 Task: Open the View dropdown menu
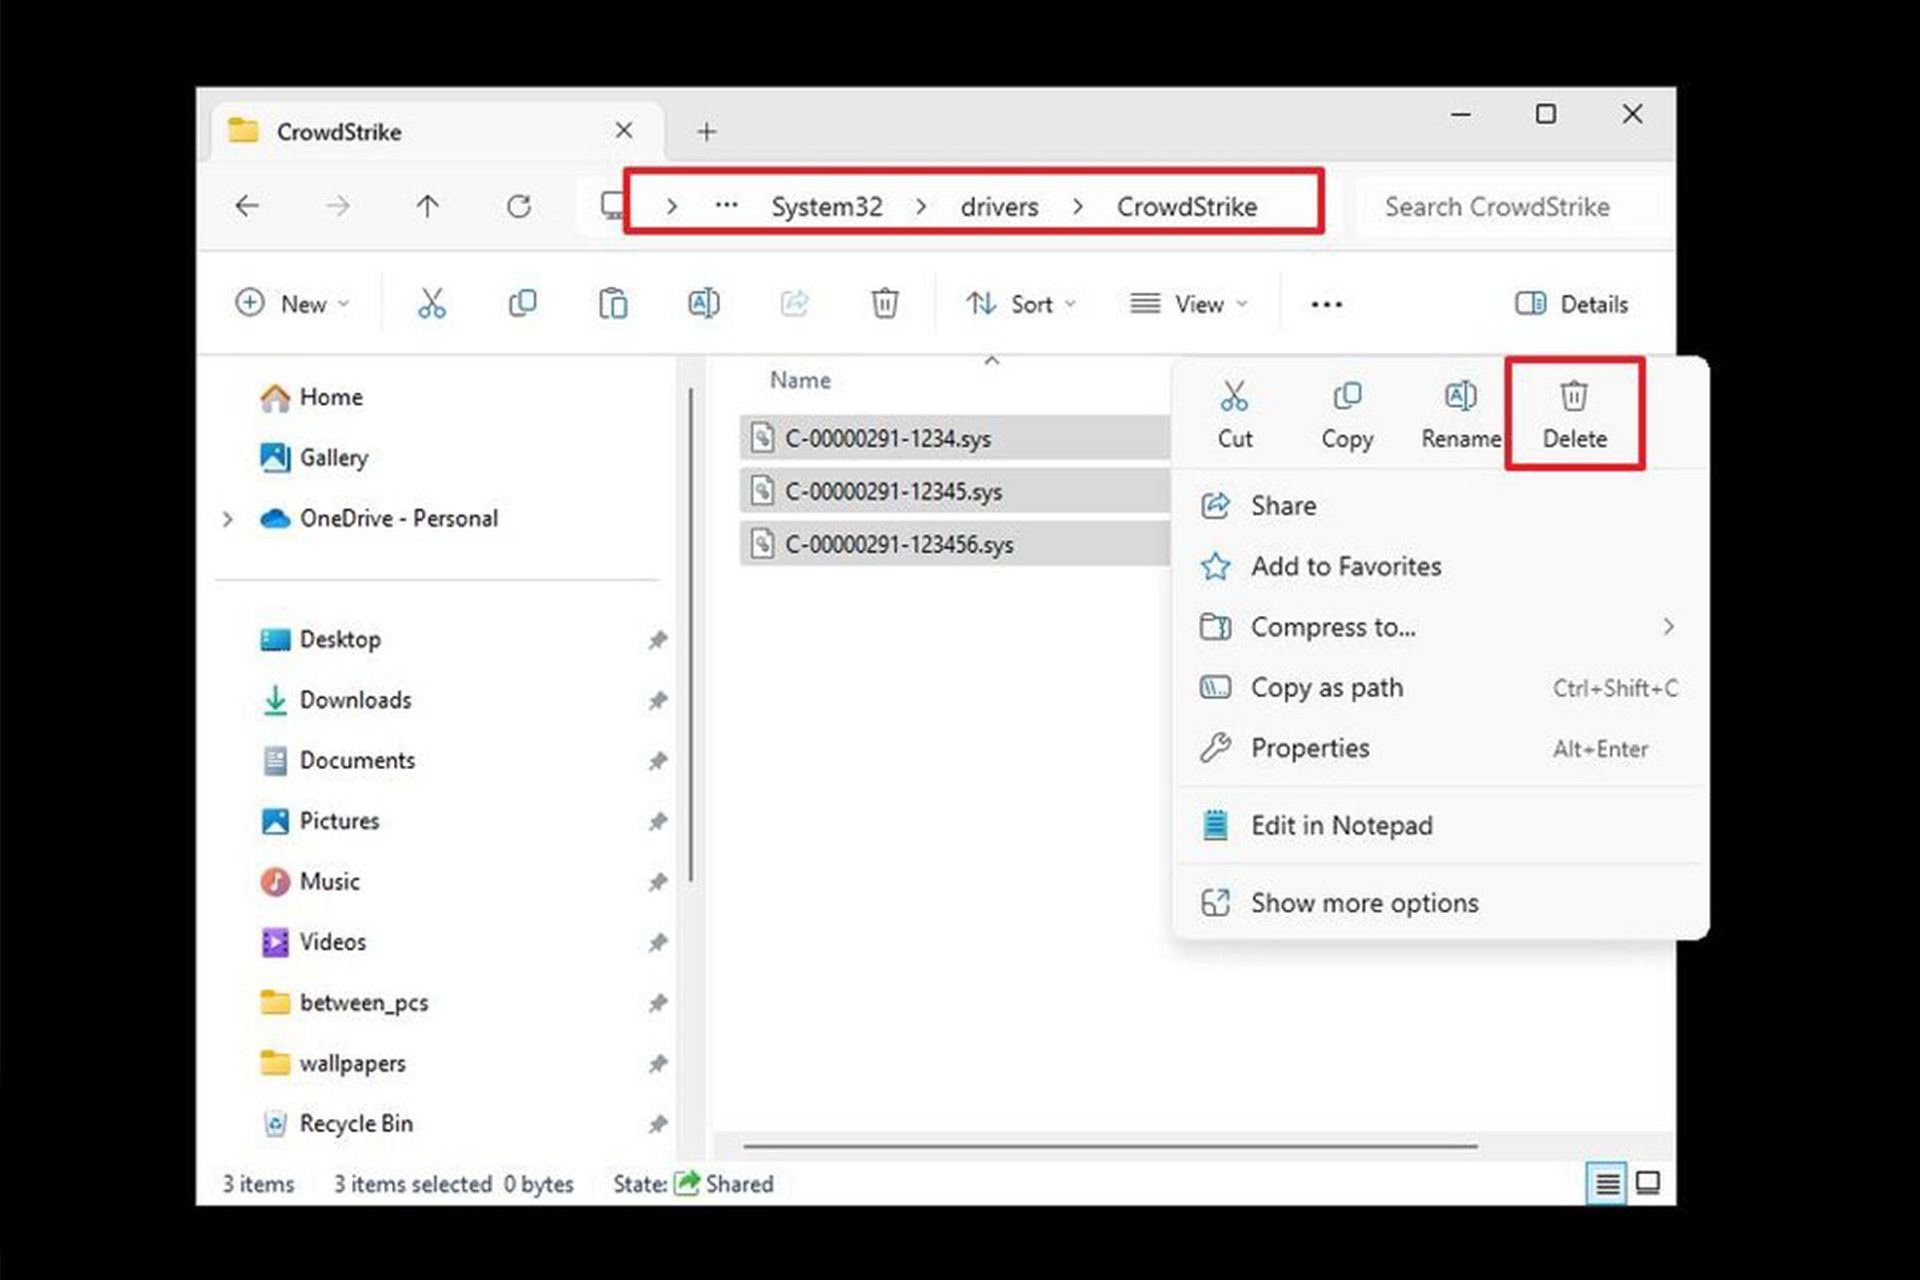(x=1189, y=304)
